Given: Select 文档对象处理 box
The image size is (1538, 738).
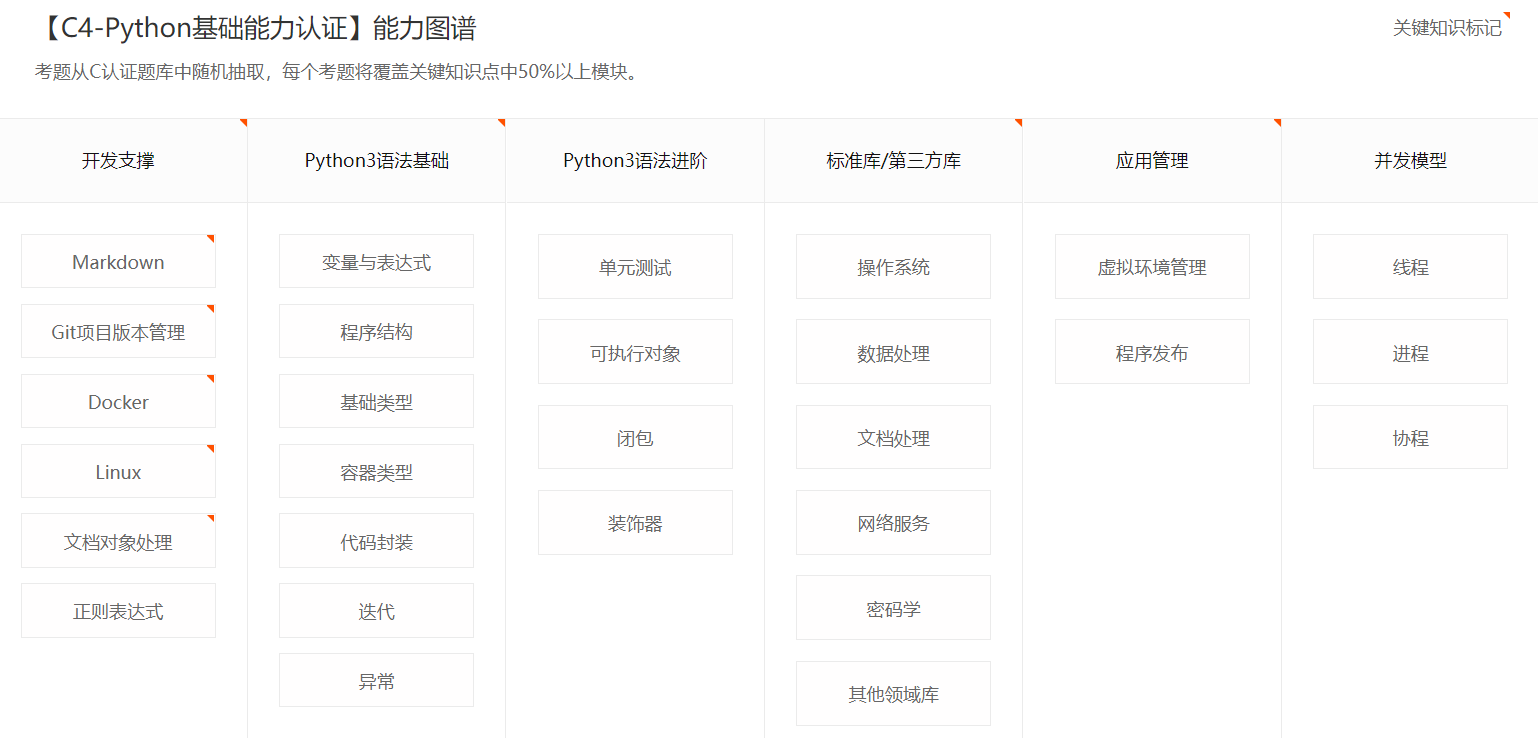Looking at the screenshot, I should [118, 542].
